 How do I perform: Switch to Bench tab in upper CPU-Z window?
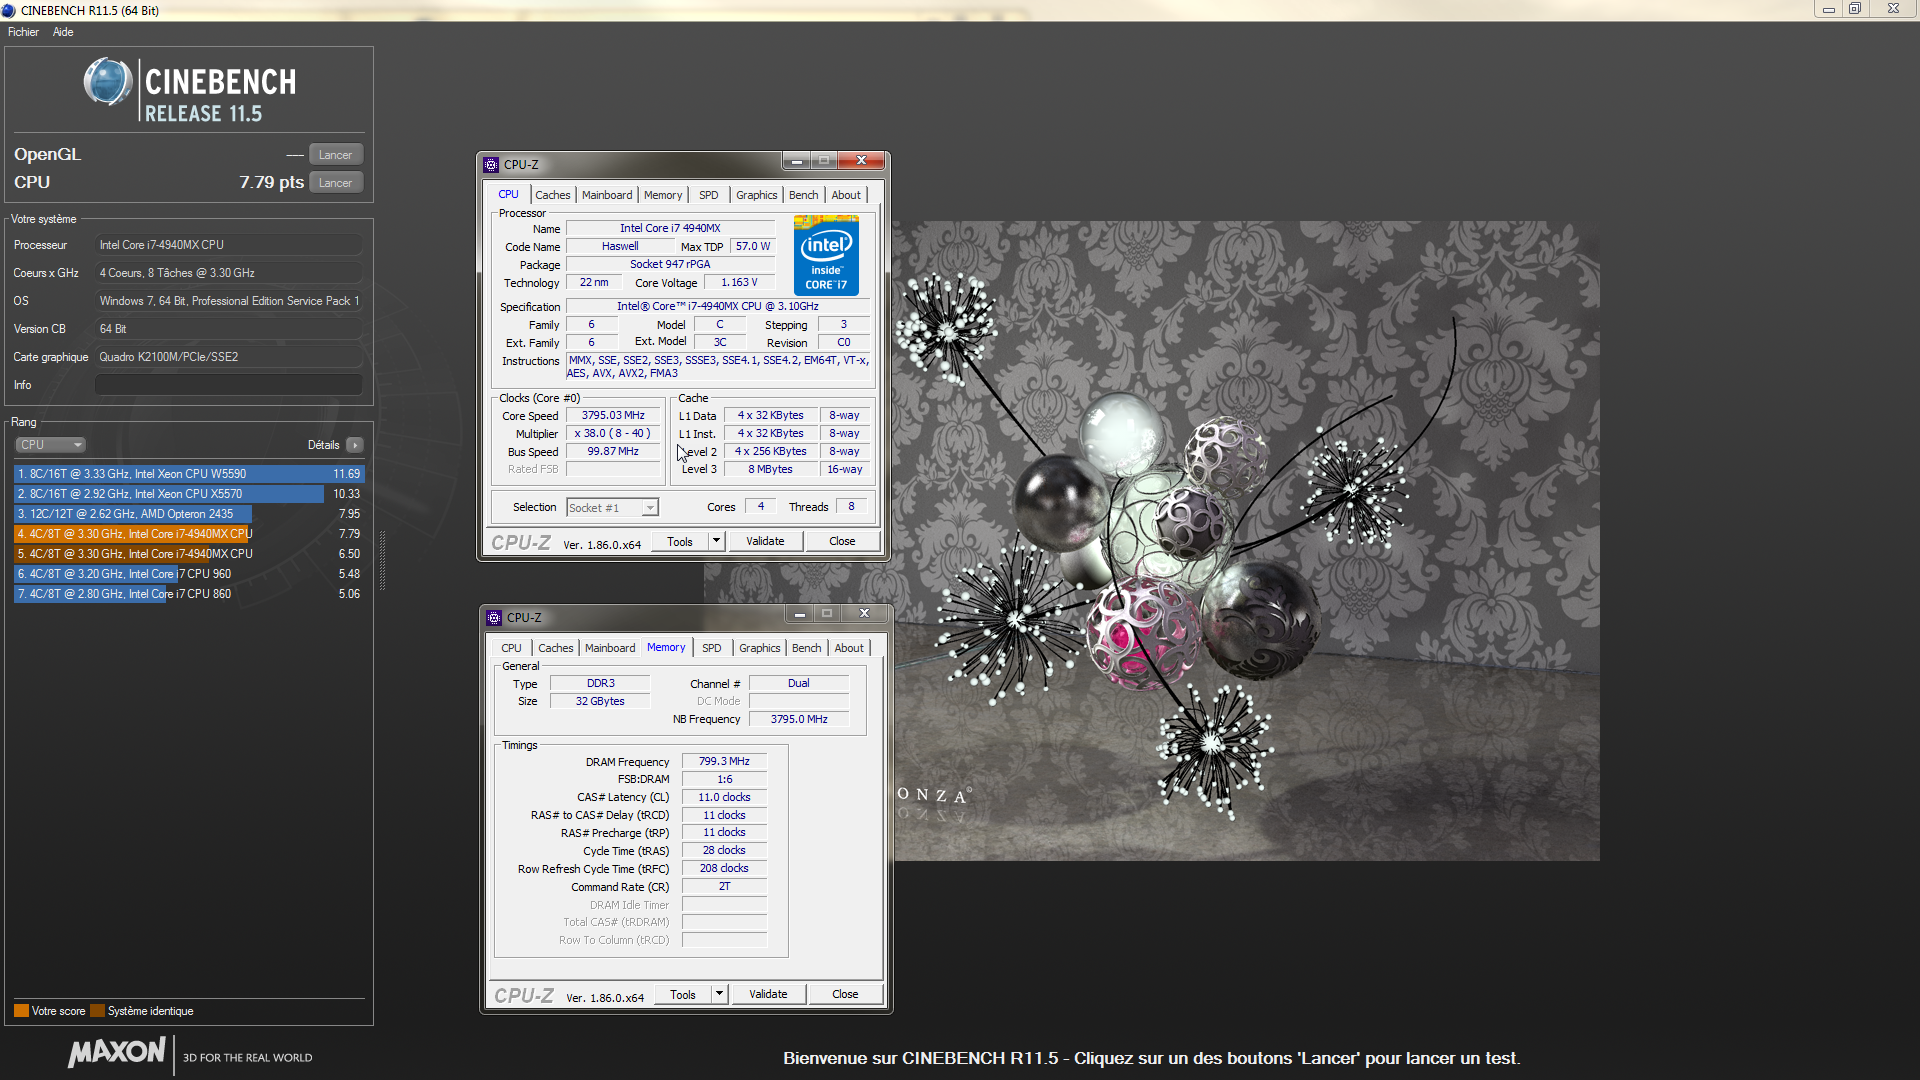(x=804, y=195)
